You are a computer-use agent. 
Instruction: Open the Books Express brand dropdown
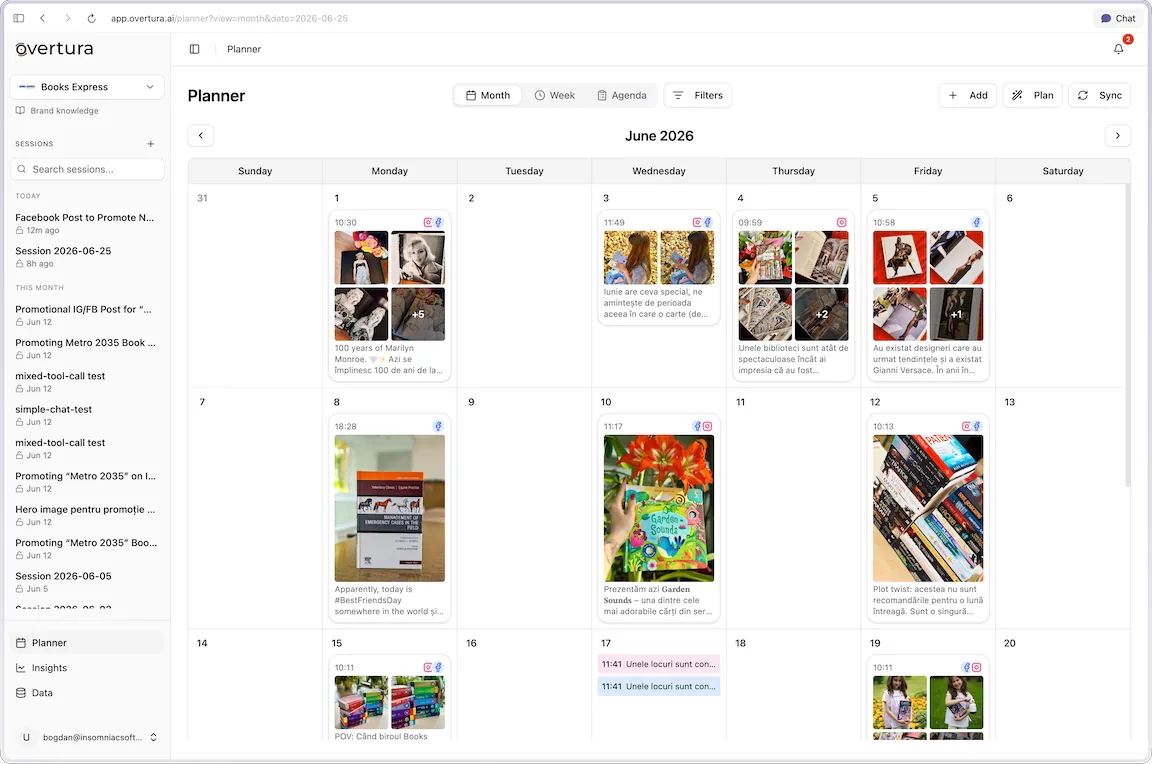click(87, 87)
